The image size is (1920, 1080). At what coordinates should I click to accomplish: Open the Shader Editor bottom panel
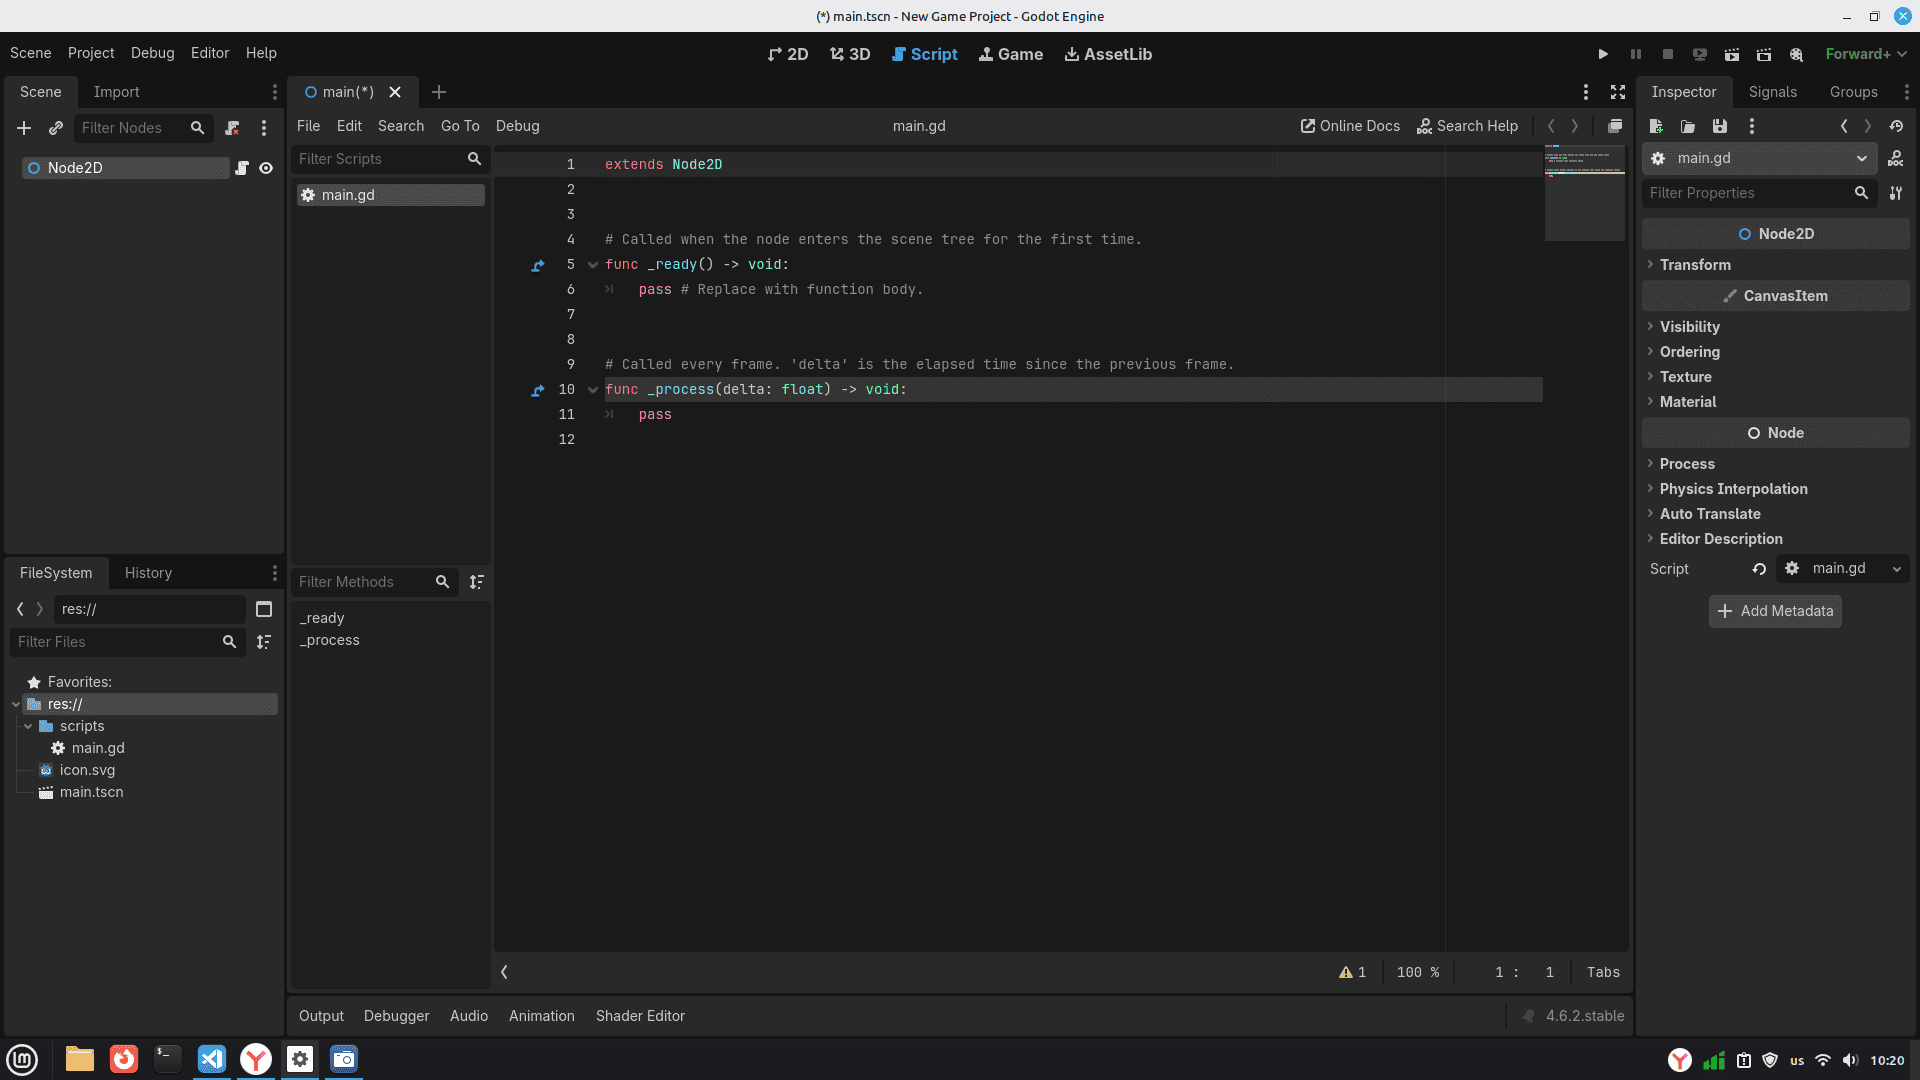(x=640, y=1016)
